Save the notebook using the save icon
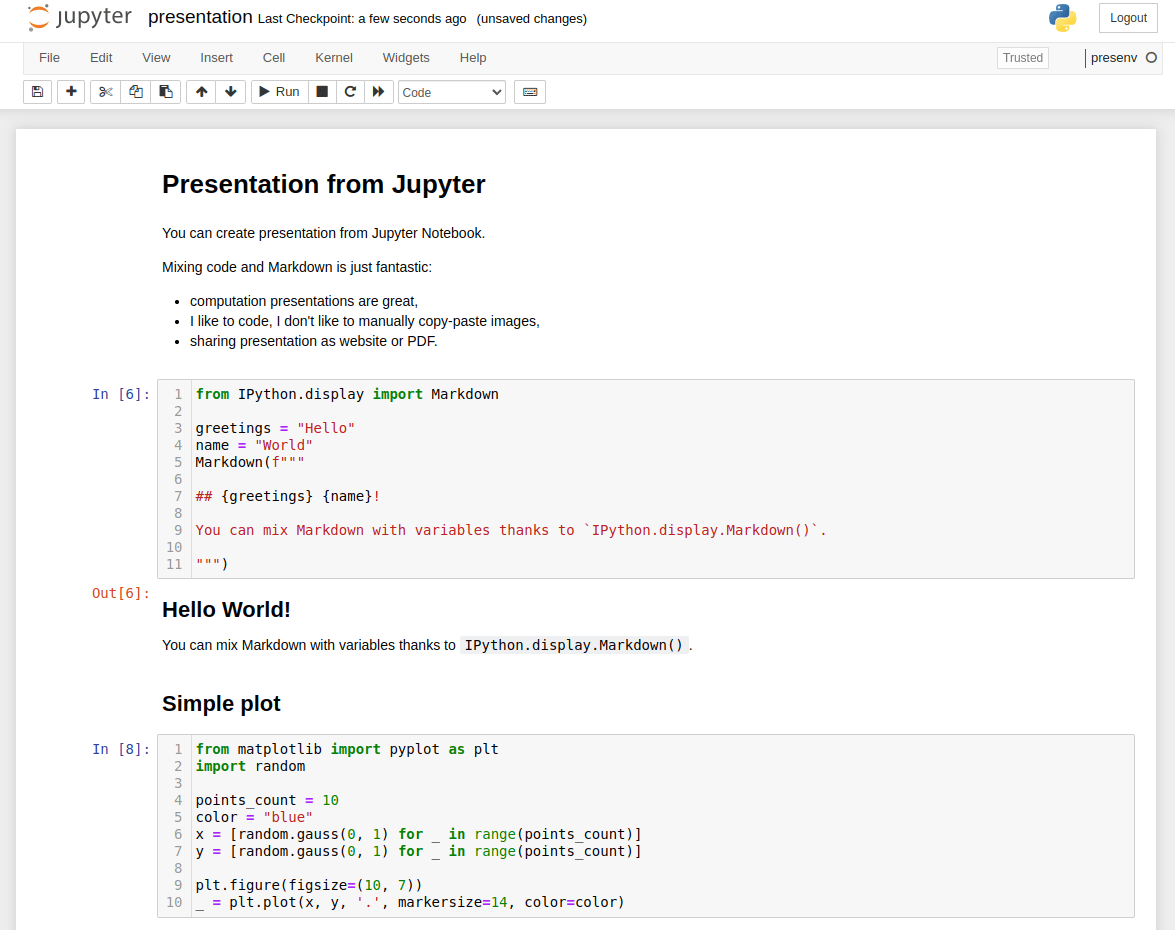1175x930 pixels. [x=37, y=91]
